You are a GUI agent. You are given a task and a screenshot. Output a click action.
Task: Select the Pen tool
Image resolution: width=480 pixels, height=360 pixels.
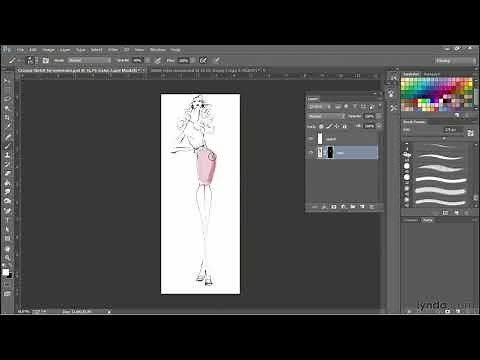click(x=7, y=210)
